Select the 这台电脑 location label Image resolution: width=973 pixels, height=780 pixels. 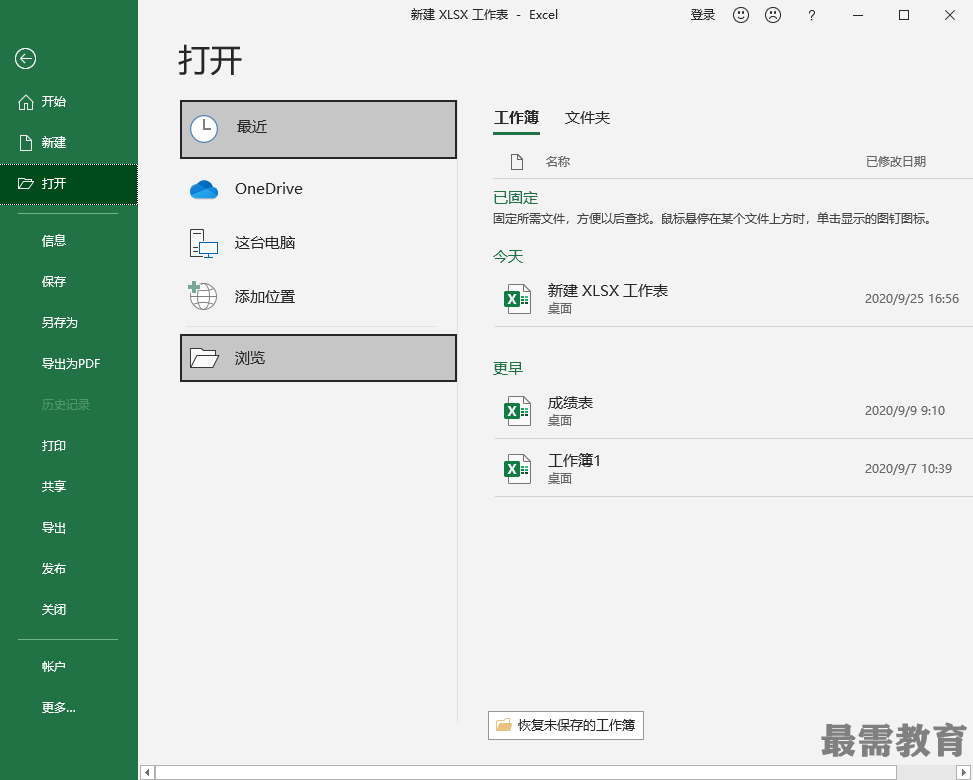click(265, 243)
